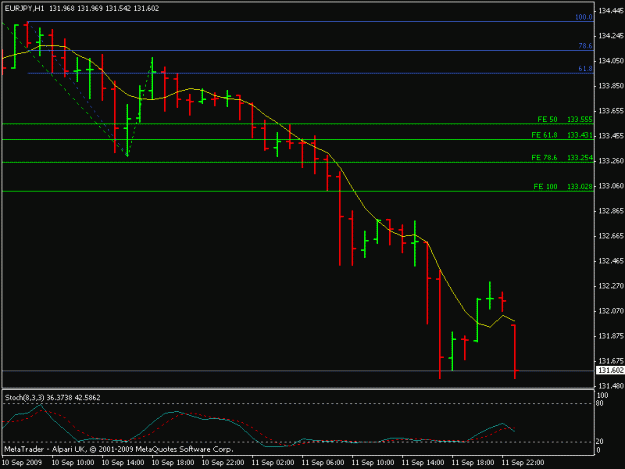Viewport: 625px width, 469px height.
Task: Click the OHLC values 131.968 131.969 131.542 131.602
Action: [104, 8]
